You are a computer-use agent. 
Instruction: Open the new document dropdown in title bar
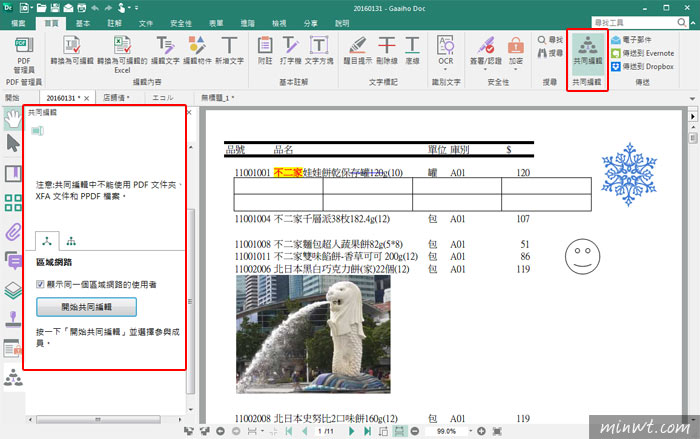click(x=32, y=8)
